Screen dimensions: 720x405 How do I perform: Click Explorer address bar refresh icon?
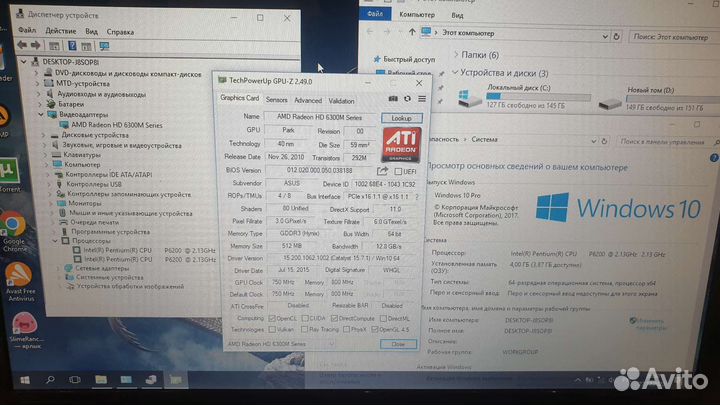(x=616, y=36)
